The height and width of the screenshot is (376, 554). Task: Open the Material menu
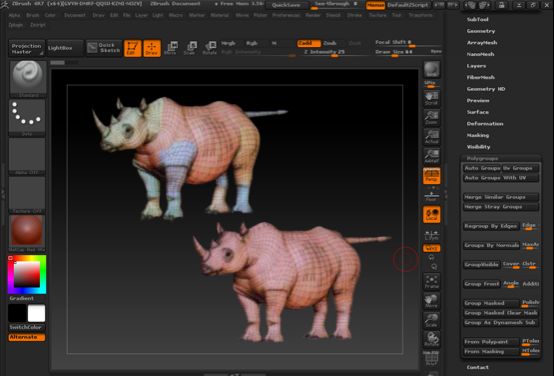(219, 16)
